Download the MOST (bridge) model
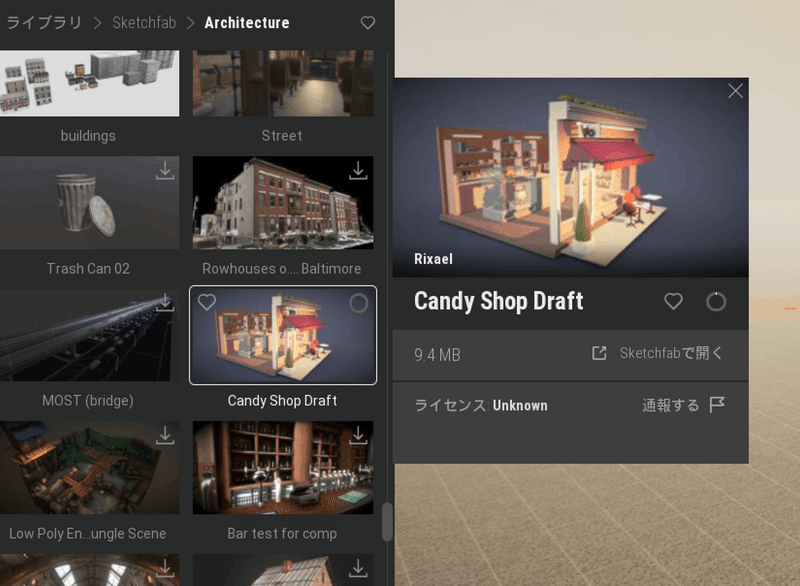The image size is (800, 586). (165, 302)
